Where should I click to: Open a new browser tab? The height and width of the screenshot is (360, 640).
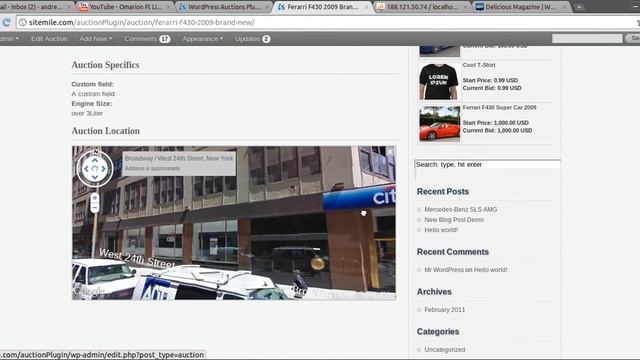(x=579, y=7)
